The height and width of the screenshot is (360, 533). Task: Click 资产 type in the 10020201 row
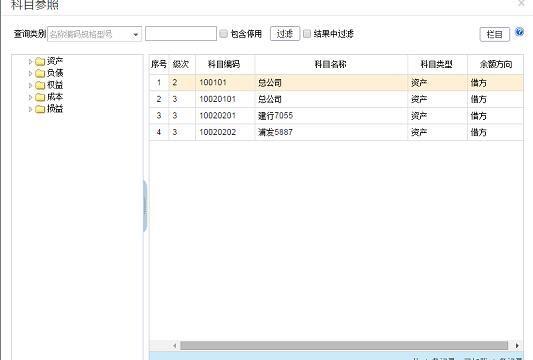pyautogui.click(x=419, y=116)
